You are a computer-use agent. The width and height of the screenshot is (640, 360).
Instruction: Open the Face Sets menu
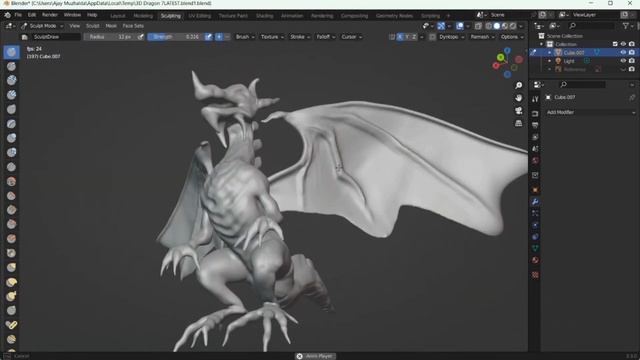(x=133, y=26)
